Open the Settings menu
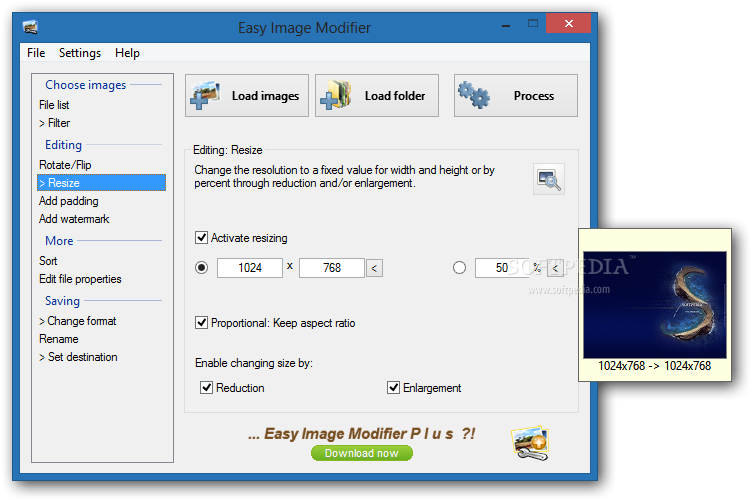752x501 pixels. [x=80, y=53]
